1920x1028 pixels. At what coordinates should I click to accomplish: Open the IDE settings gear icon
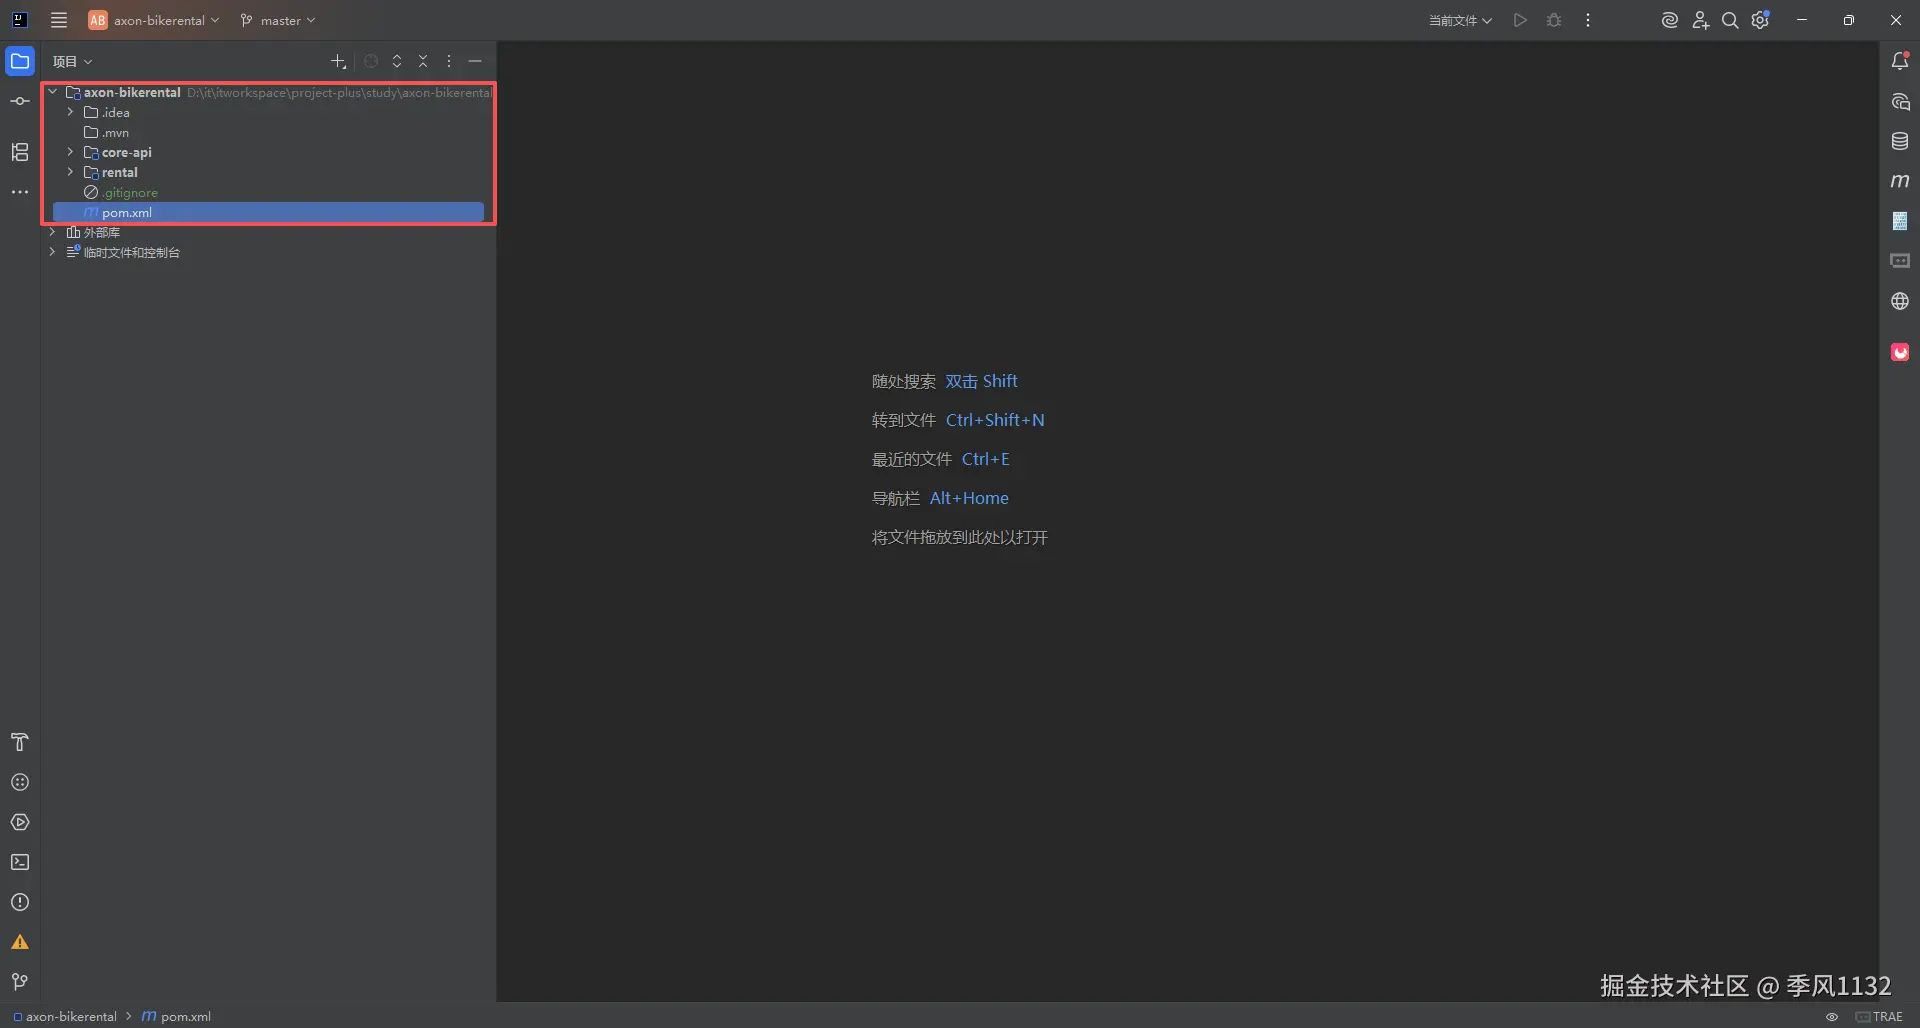[1761, 20]
